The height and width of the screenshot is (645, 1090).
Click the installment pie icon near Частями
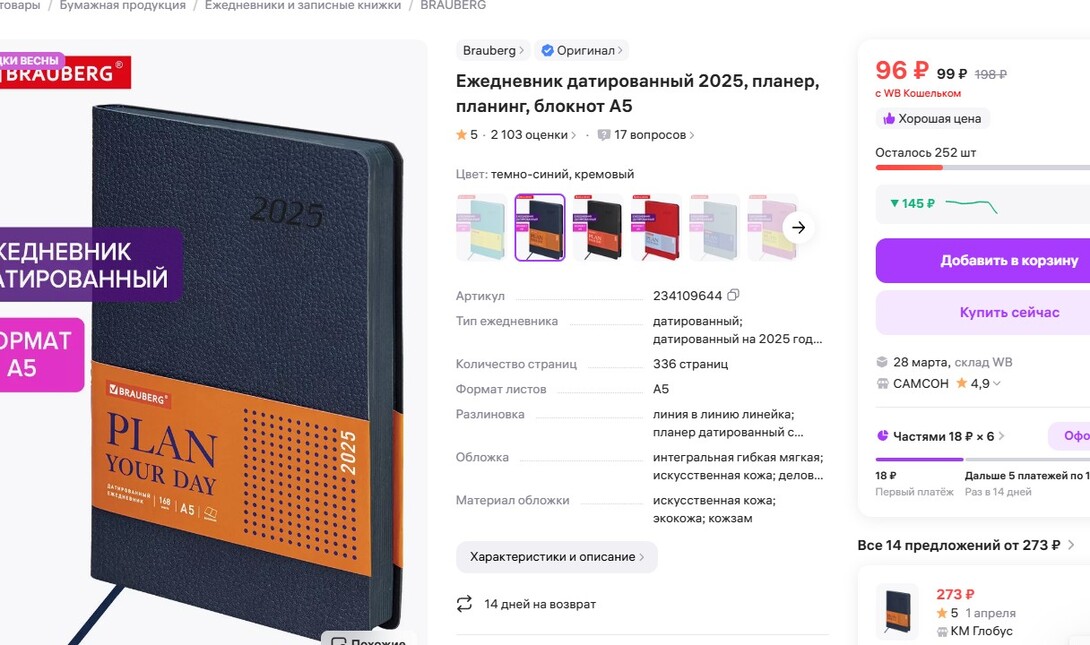point(882,436)
